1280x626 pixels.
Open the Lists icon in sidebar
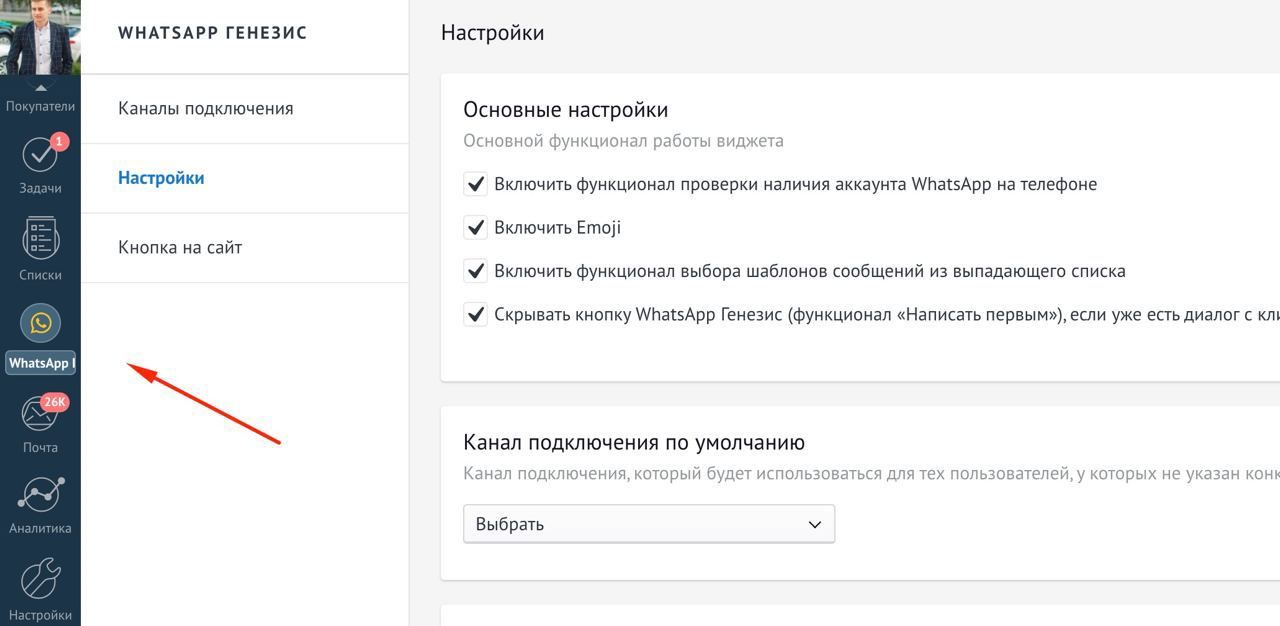[40, 240]
